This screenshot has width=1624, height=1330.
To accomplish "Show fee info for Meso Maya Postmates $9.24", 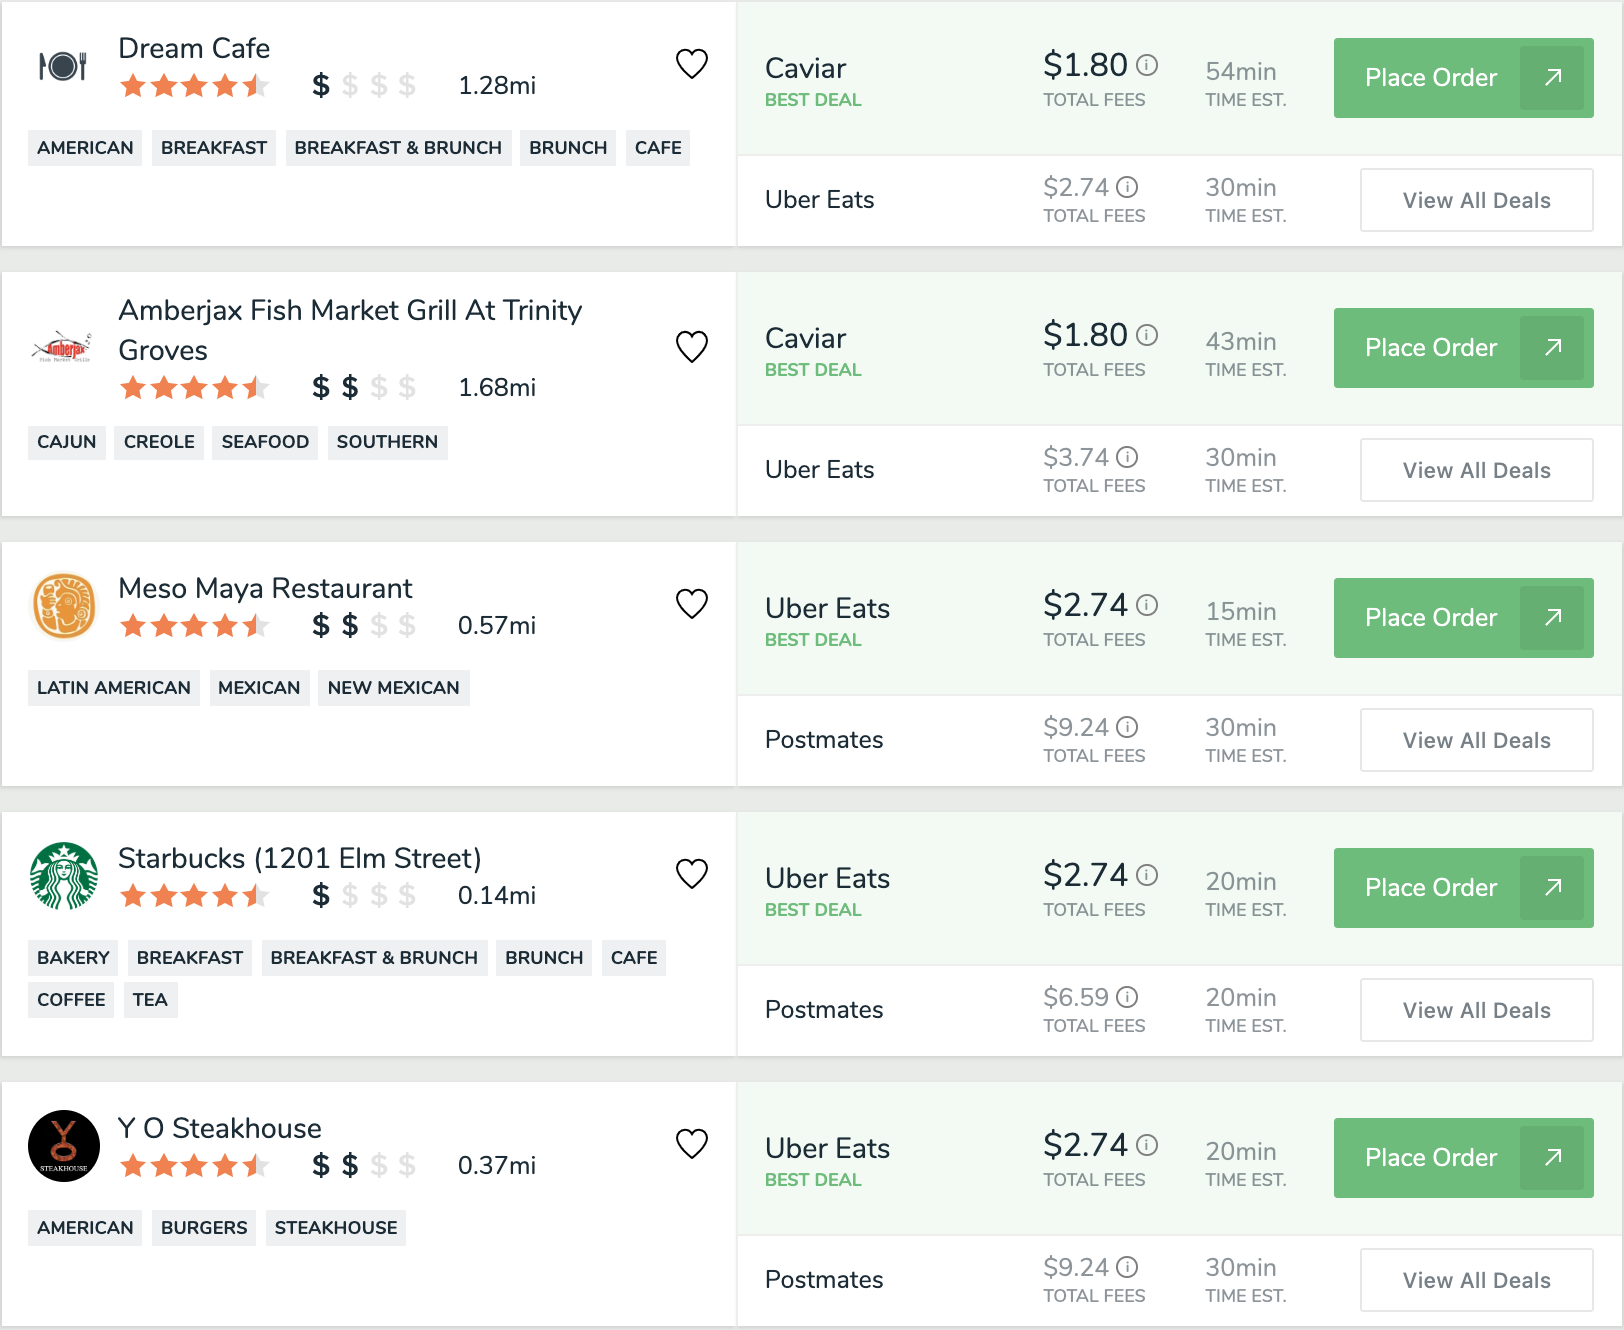I will (1128, 727).
